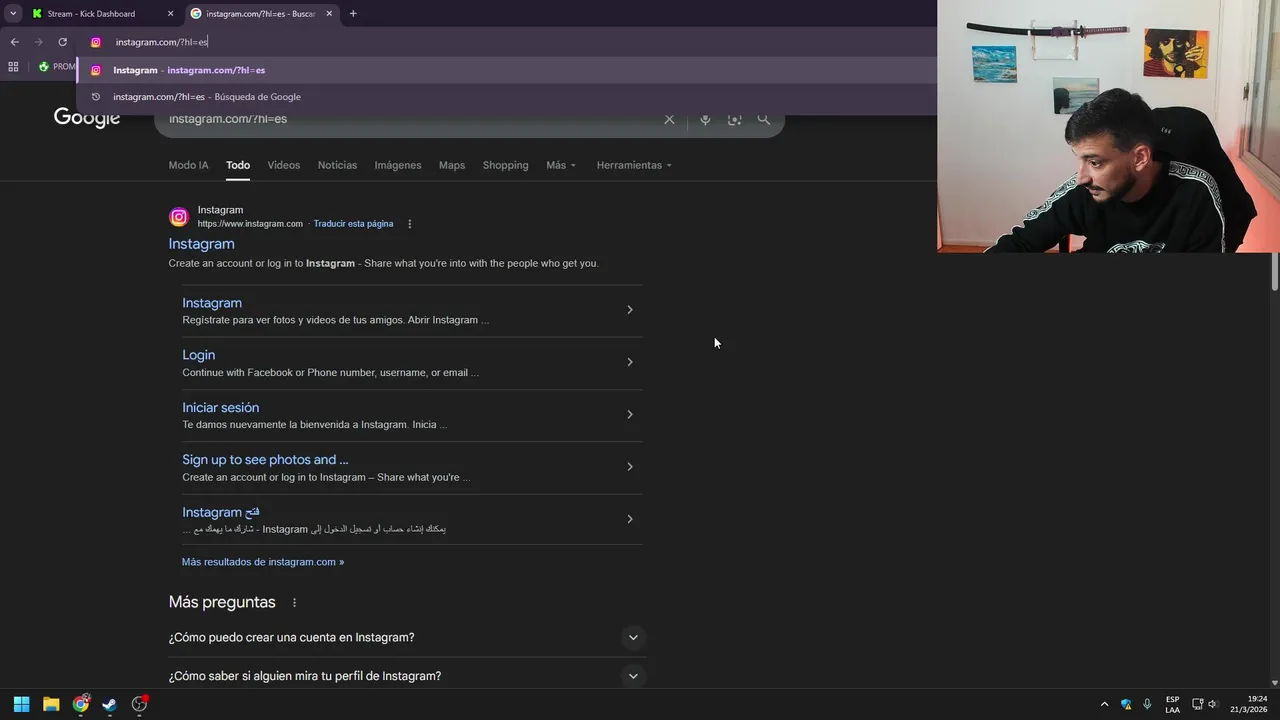
Task: Open OBS Studio from the taskbar
Action: 140,704
